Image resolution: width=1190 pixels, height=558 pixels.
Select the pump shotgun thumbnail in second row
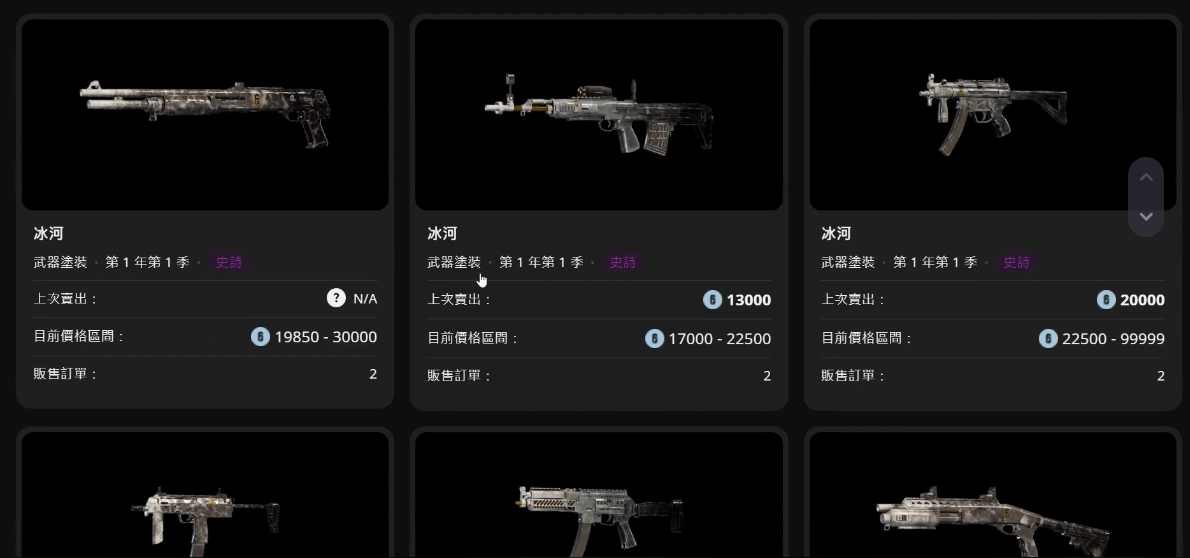pyautogui.click(x=993, y=495)
